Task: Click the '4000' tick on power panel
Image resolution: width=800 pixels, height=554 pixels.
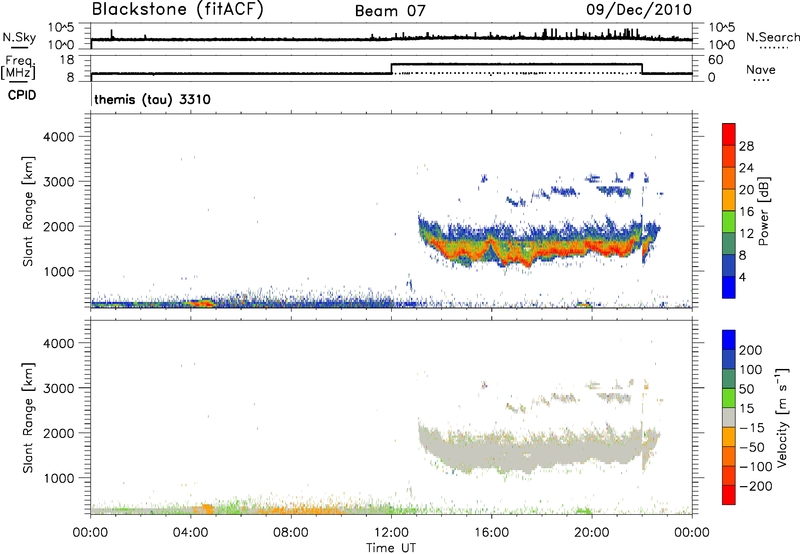Action: coord(58,137)
